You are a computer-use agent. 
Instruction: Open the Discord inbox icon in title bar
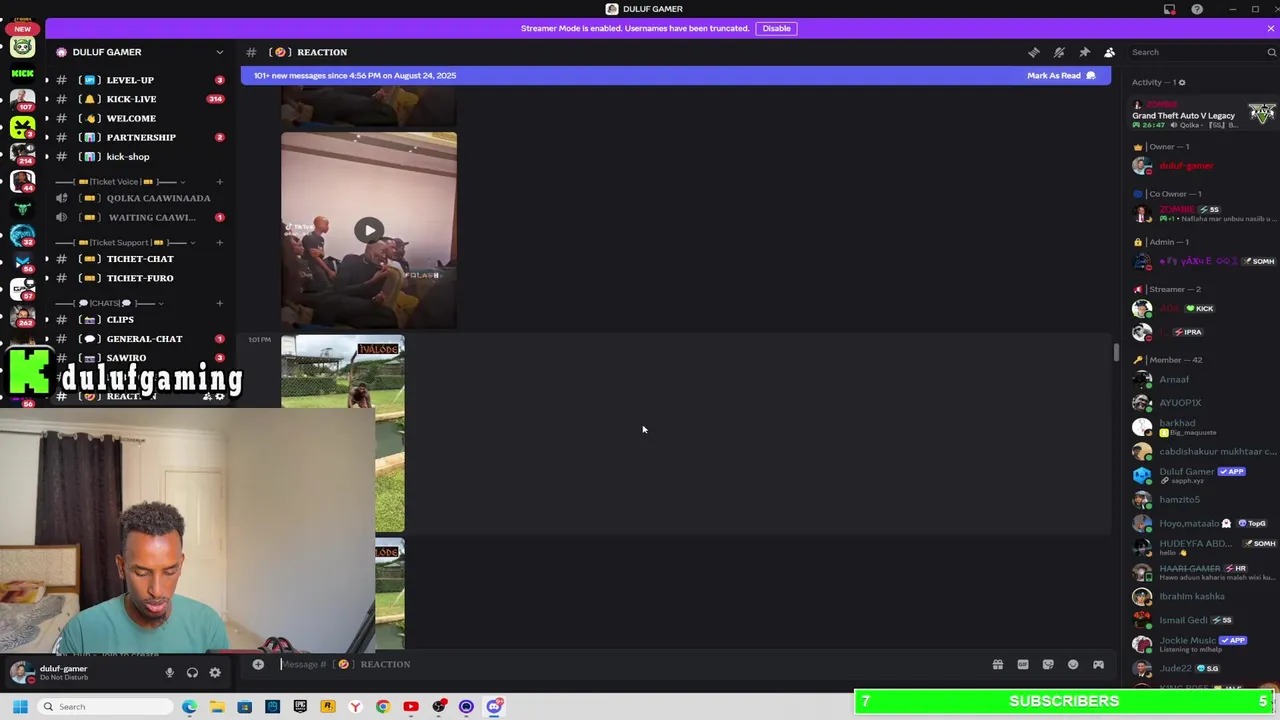pos(1169,9)
